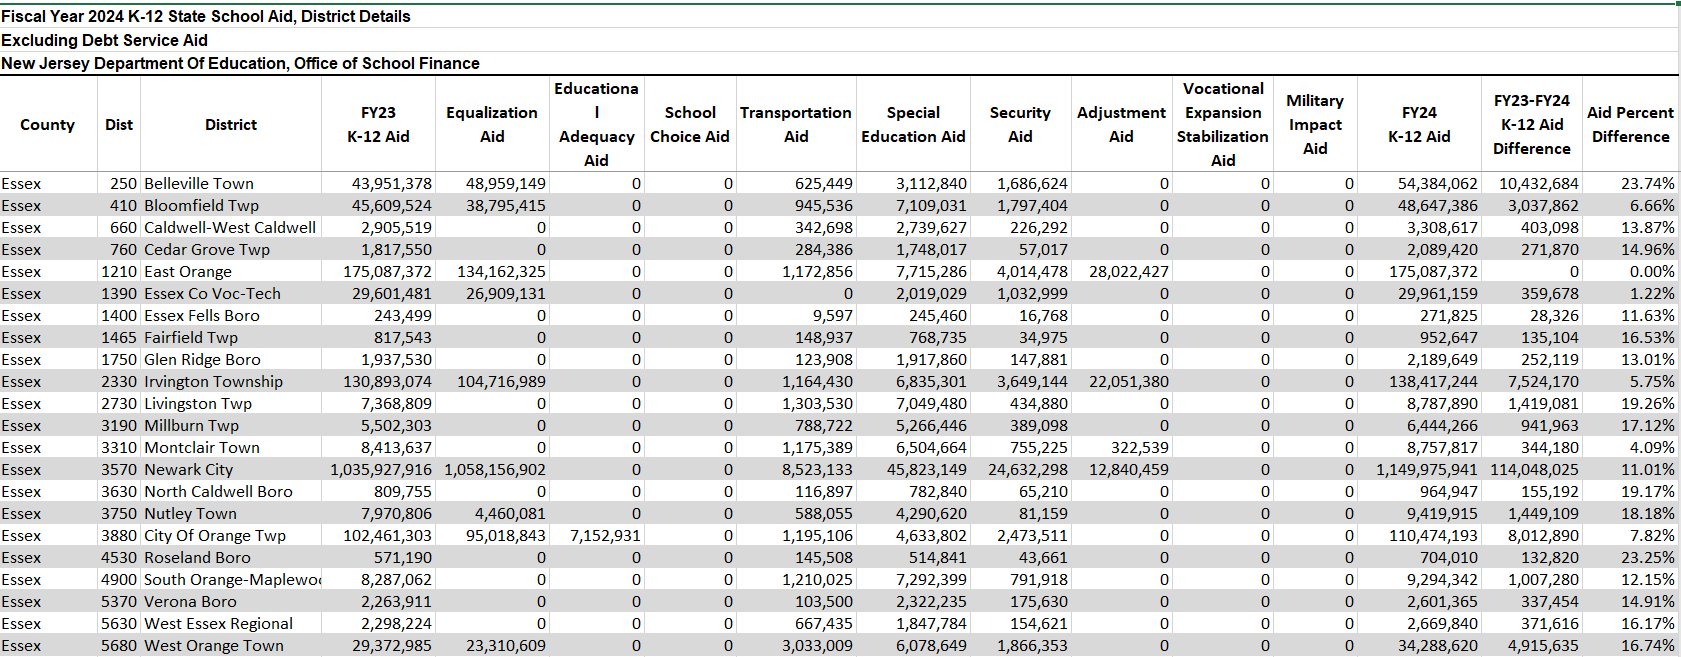Click City Of Orange Twp's 7,152,931 adequacy aid

coord(605,535)
